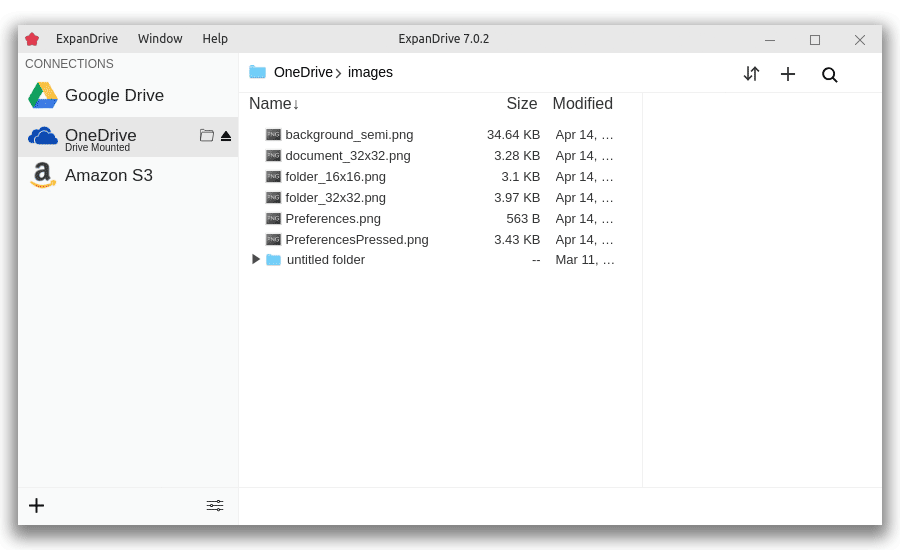Click the transfers up-down arrows icon
The height and width of the screenshot is (550, 900).
coord(751,74)
